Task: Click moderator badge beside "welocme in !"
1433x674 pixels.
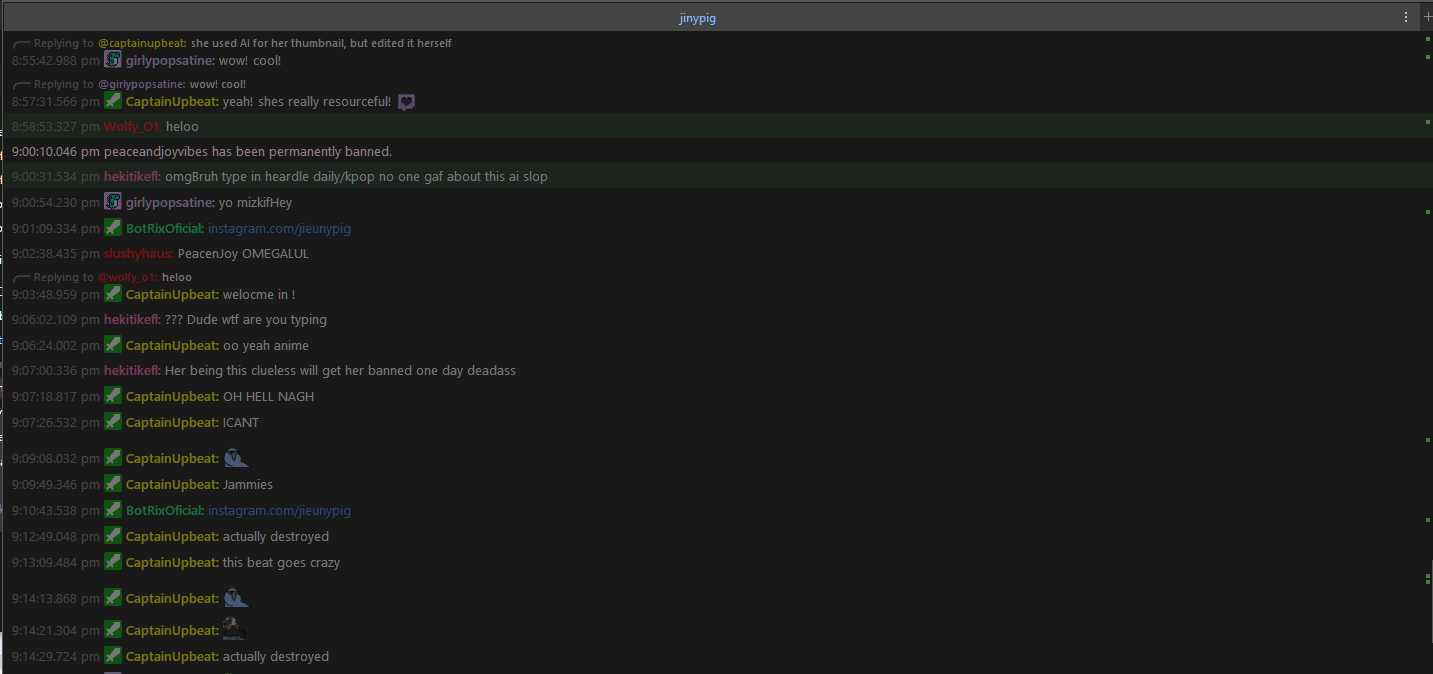Action: tap(113, 294)
